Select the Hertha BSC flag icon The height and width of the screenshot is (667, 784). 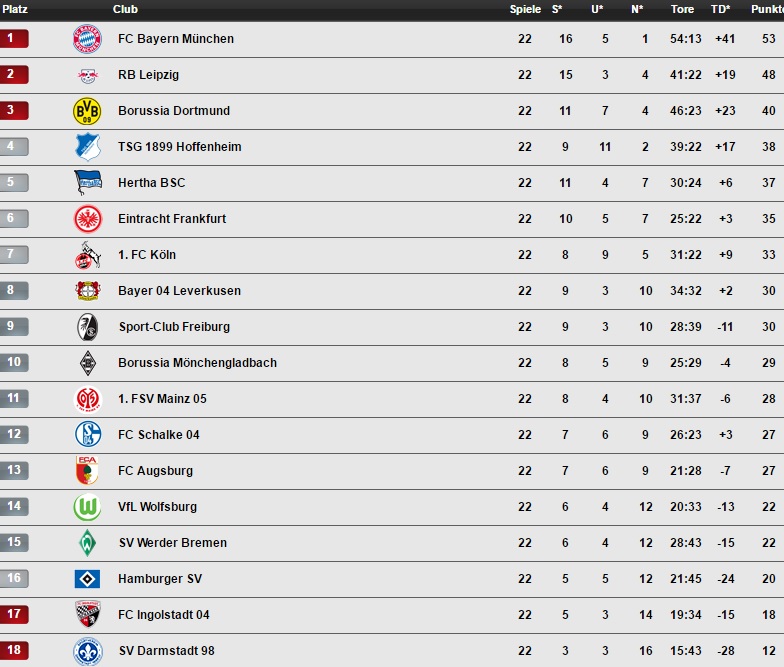(x=88, y=183)
